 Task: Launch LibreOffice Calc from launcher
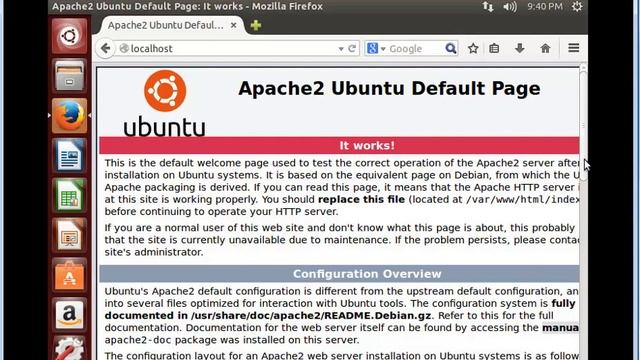point(69,196)
